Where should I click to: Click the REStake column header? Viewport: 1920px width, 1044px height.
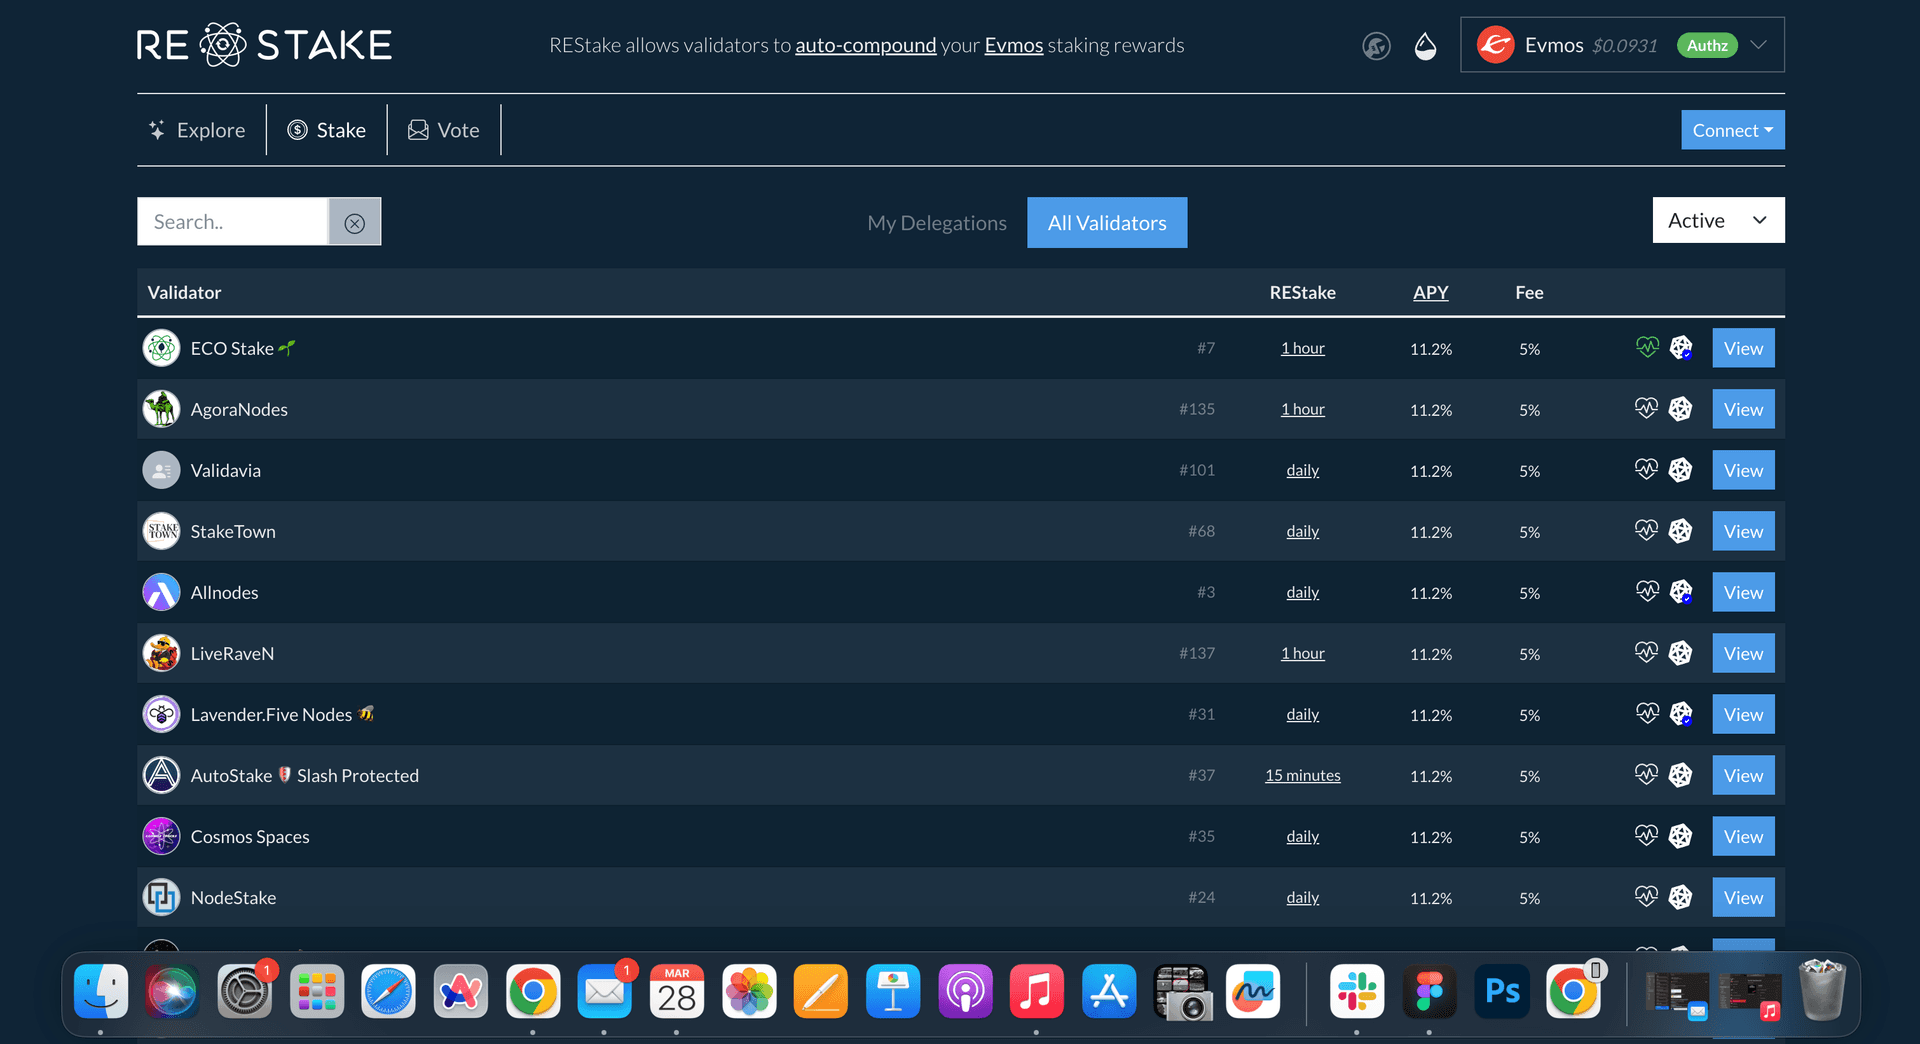tap(1302, 292)
